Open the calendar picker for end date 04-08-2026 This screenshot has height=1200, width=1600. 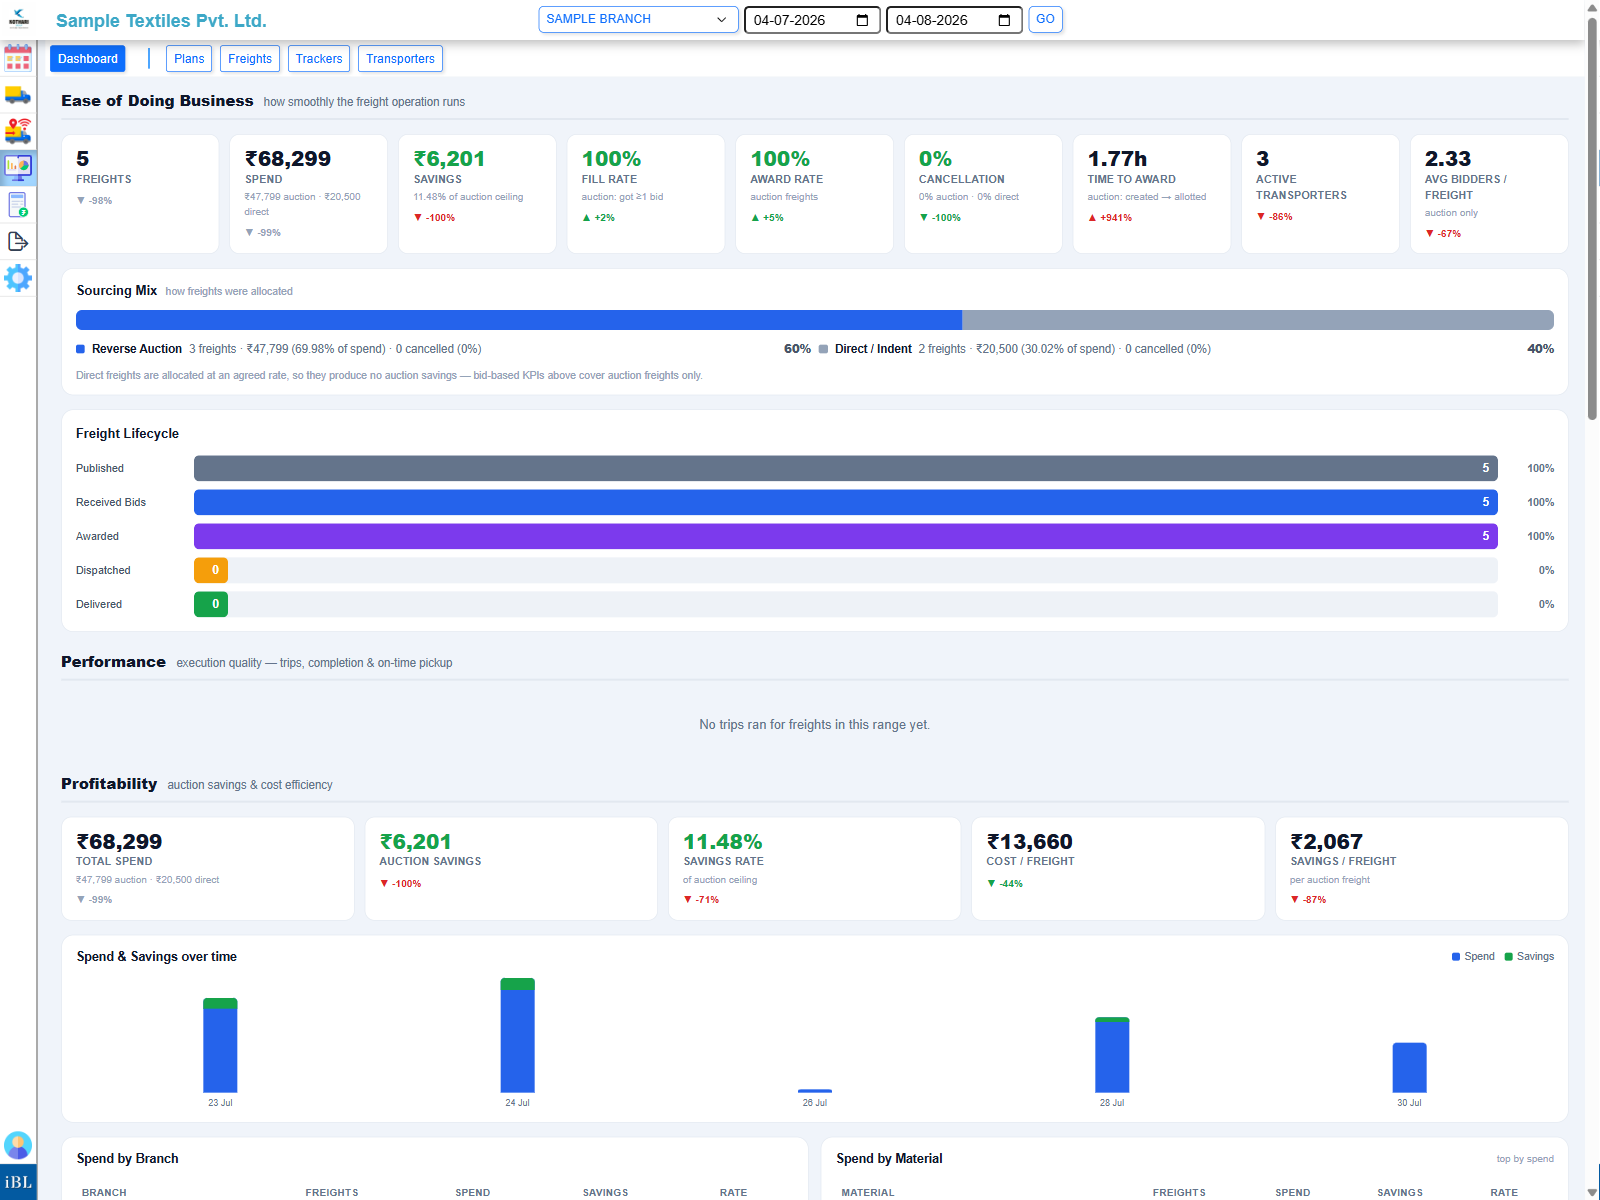coord(1005,20)
